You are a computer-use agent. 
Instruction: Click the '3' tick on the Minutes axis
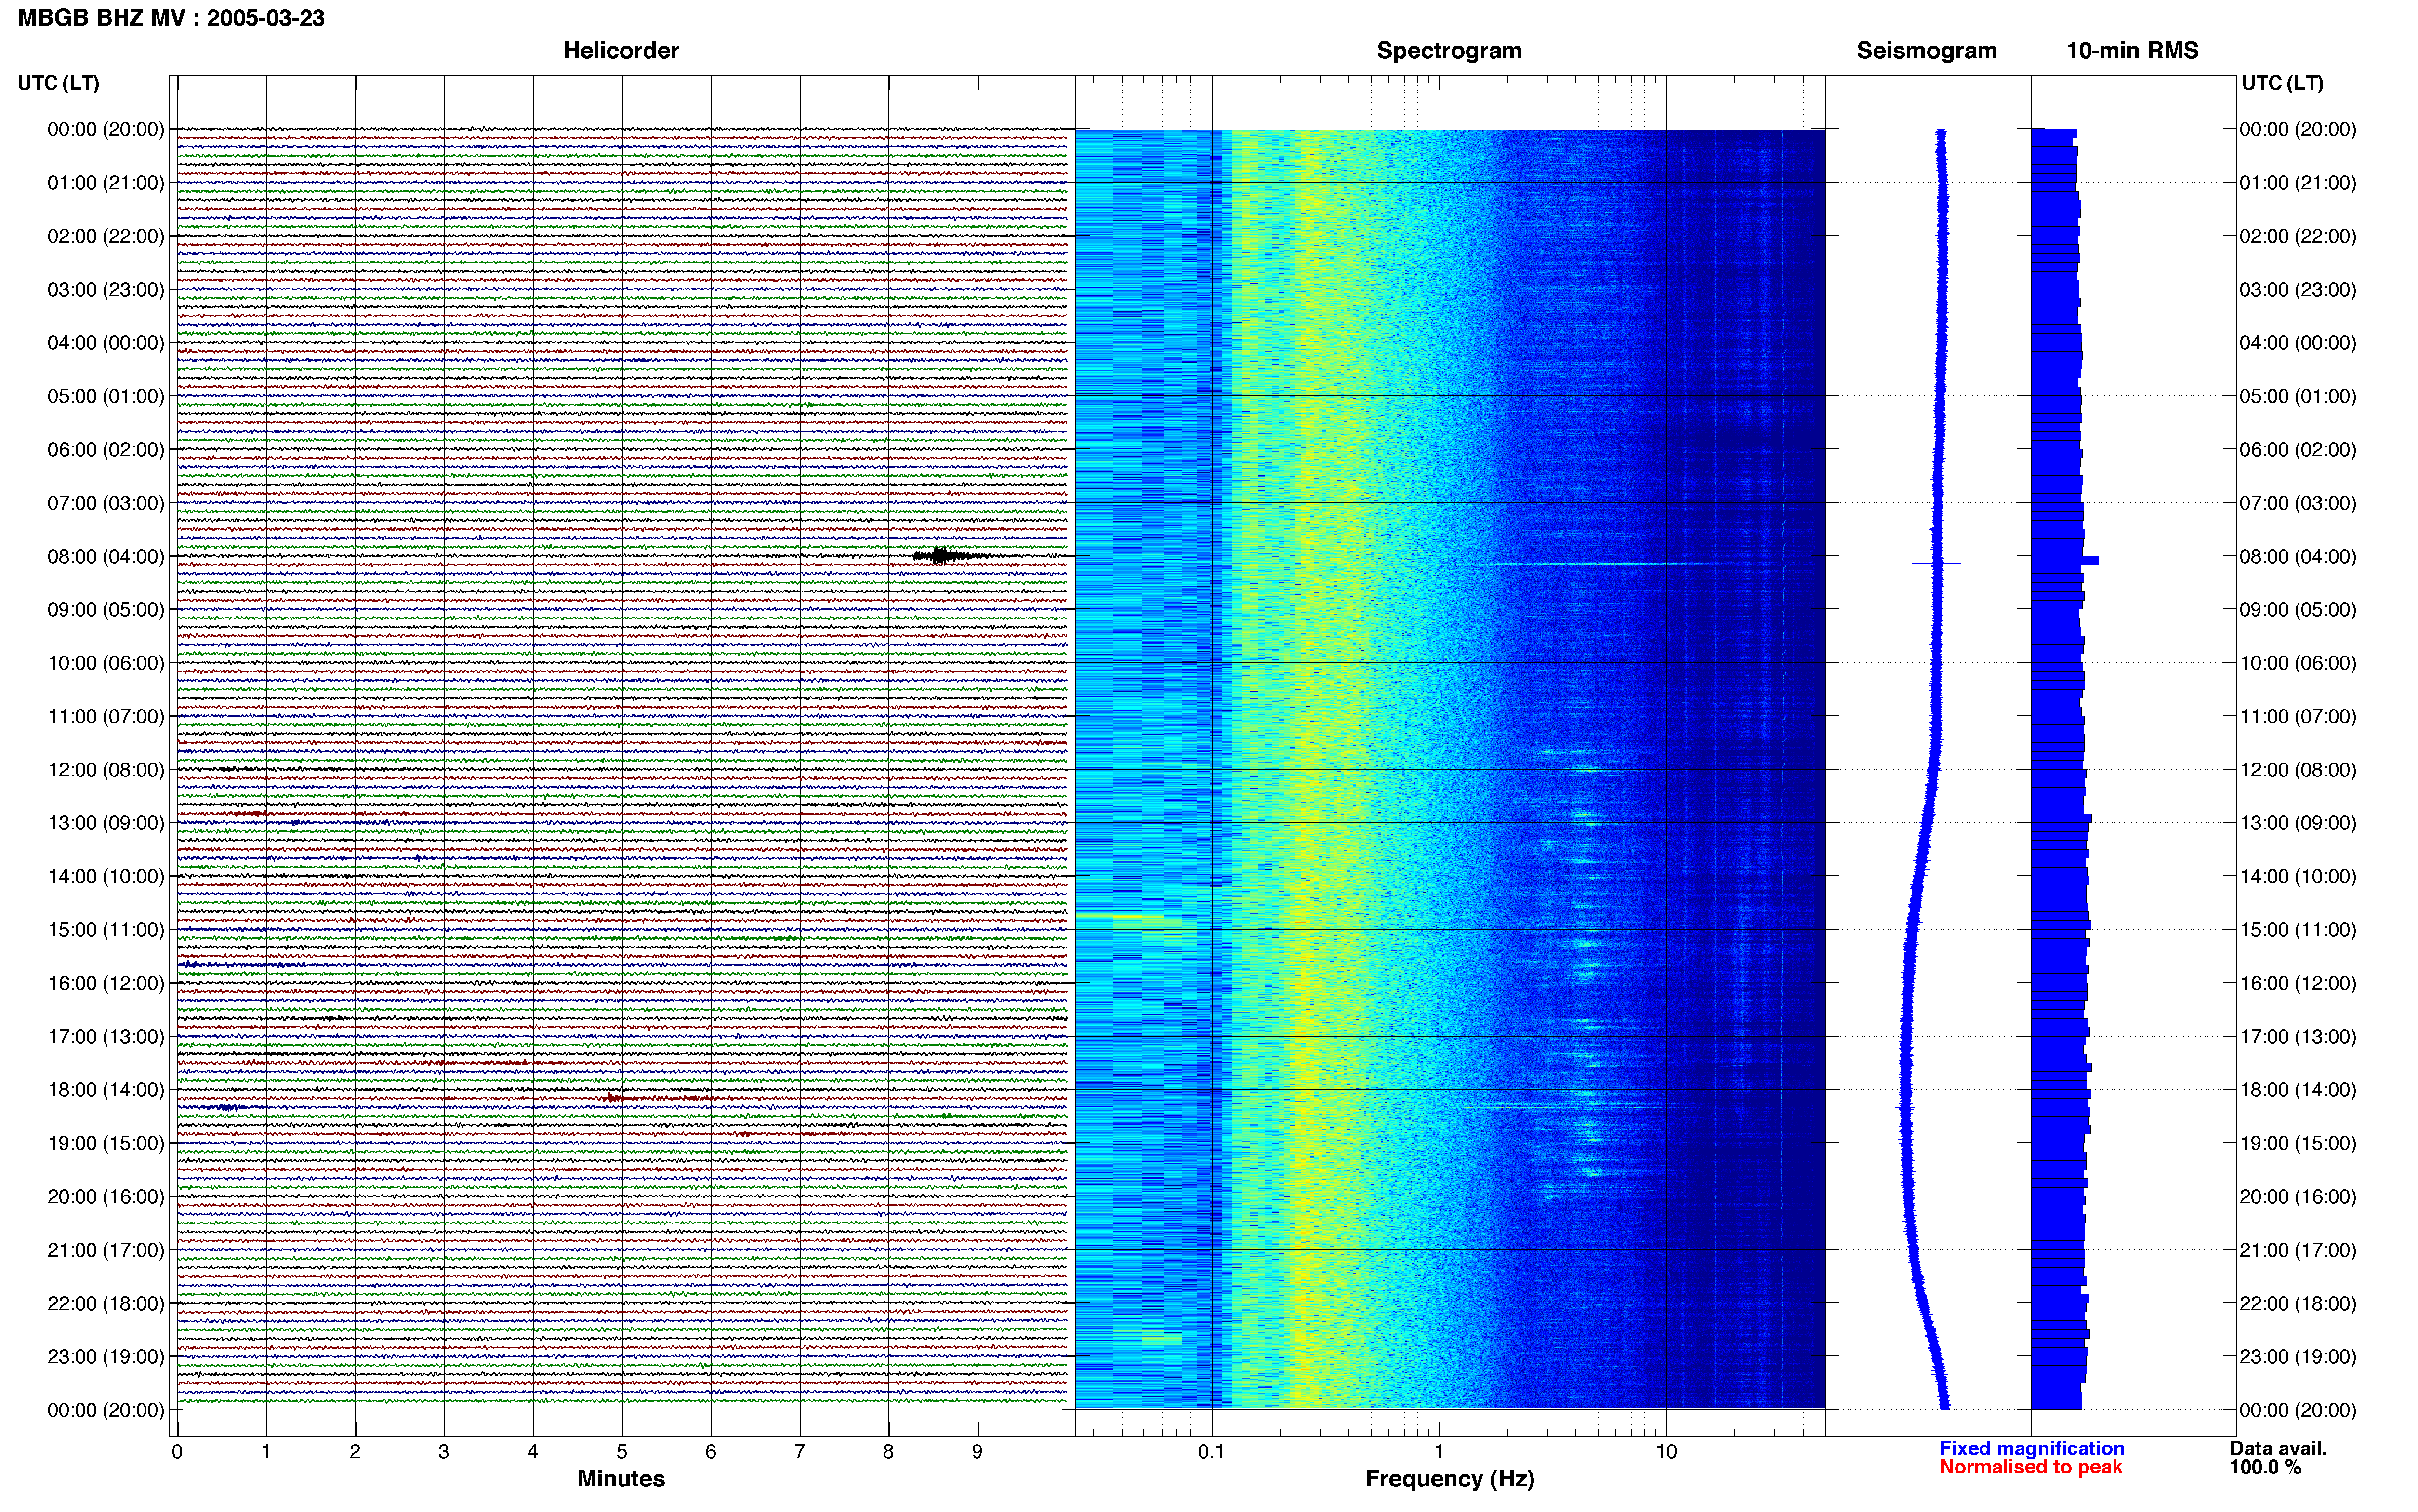(444, 1451)
